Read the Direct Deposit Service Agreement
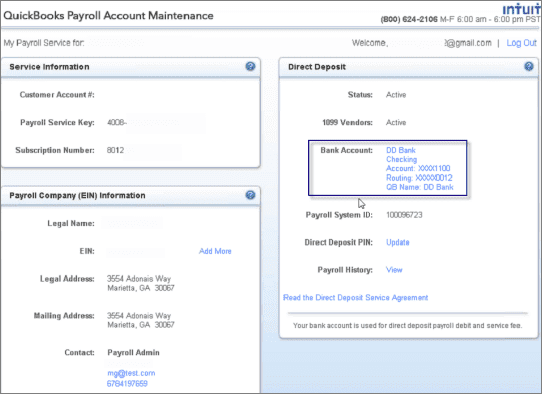The height and width of the screenshot is (394, 542). (355, 298)
